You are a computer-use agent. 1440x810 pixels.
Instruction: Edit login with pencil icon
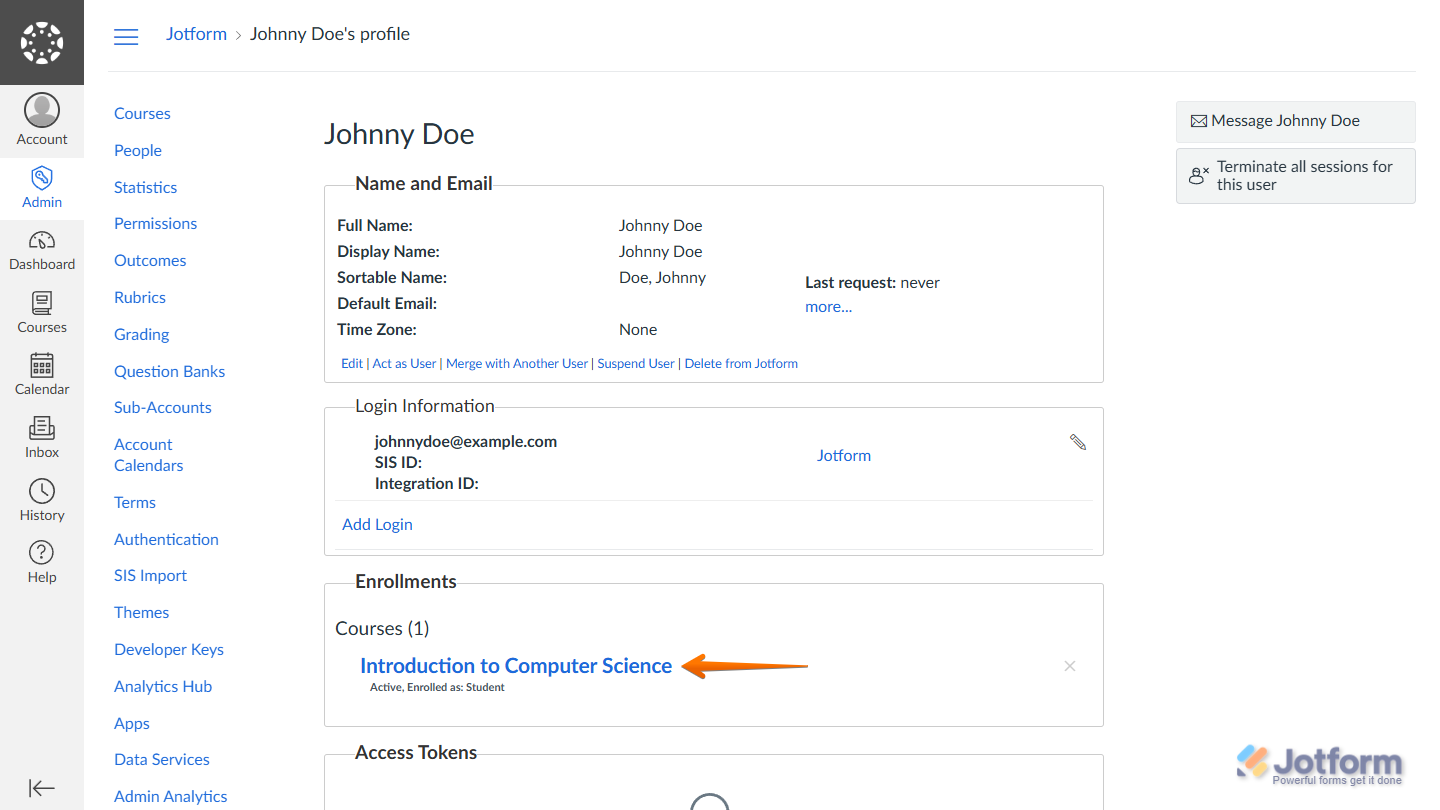(x=1077, y=442)
